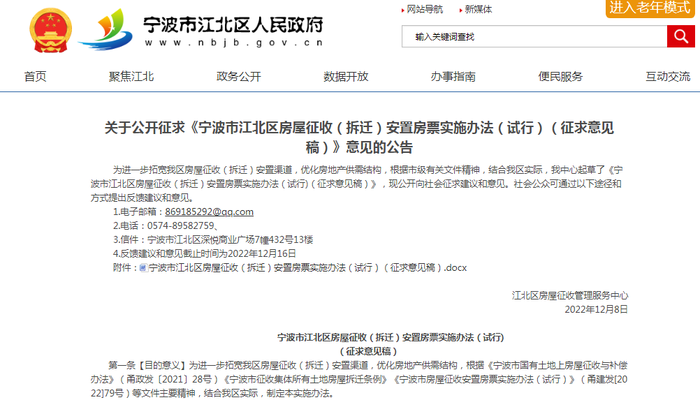
Task: Open 聚焦江北 navigation item
Action: pos(131,76)
